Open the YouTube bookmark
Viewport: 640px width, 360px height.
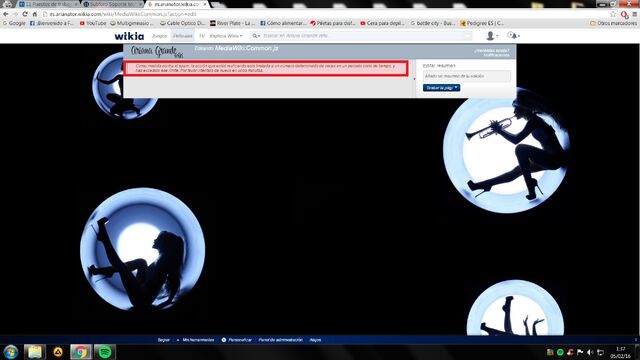[x=93, y=23]
